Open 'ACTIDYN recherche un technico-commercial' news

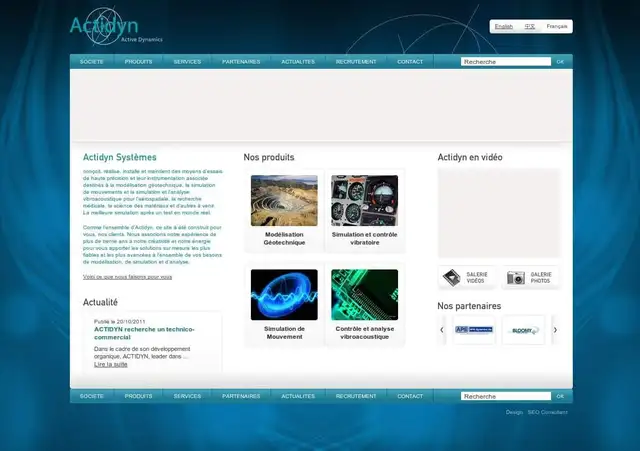pyautogui.click(x=144, y=333)
